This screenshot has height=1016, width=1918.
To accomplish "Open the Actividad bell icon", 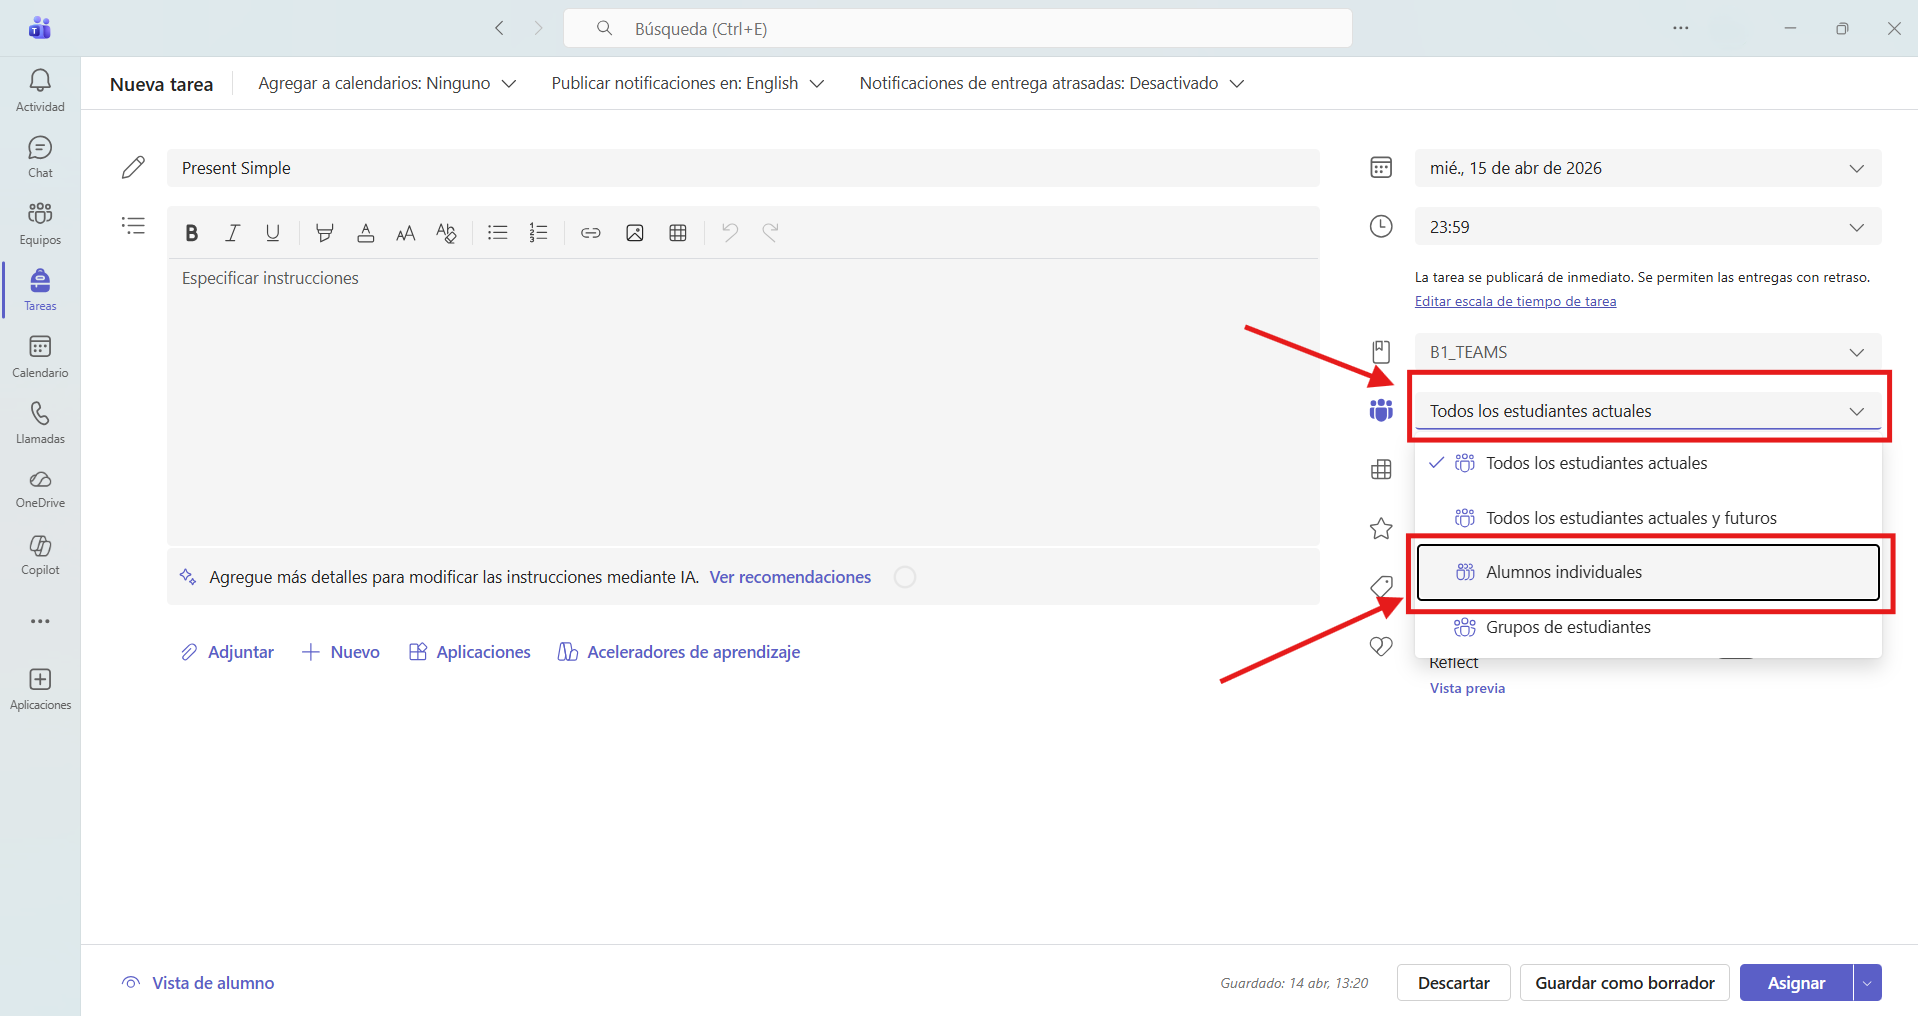I will [x=40, y=90].
